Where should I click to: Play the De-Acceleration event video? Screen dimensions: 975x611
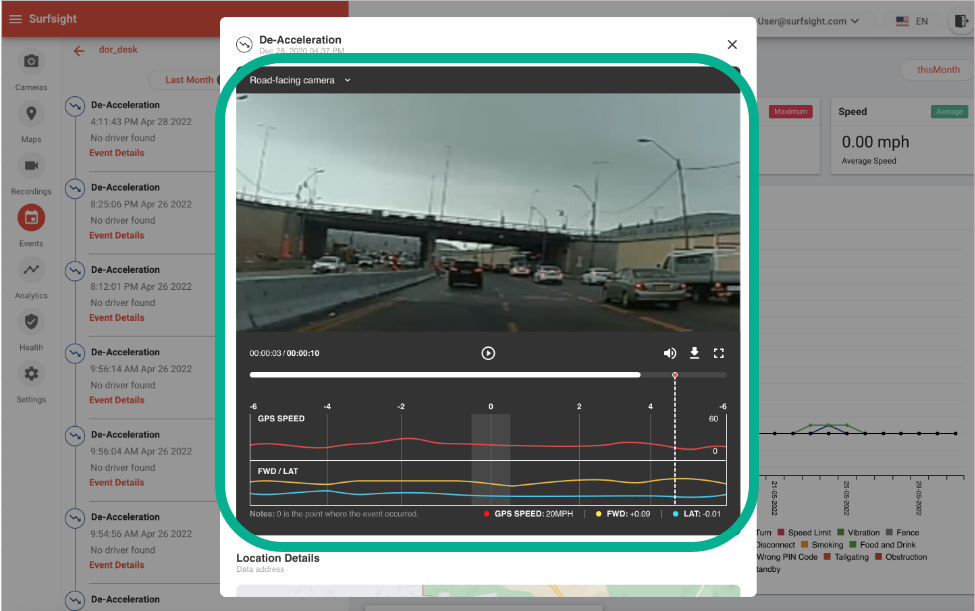[x=488, y=353]
